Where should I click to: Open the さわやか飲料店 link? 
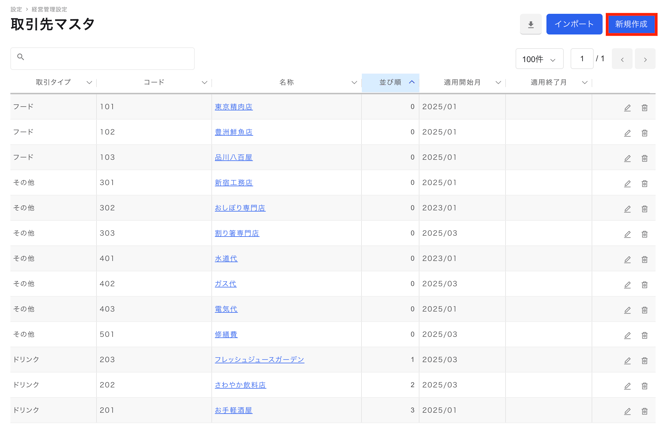pos(240,385)
